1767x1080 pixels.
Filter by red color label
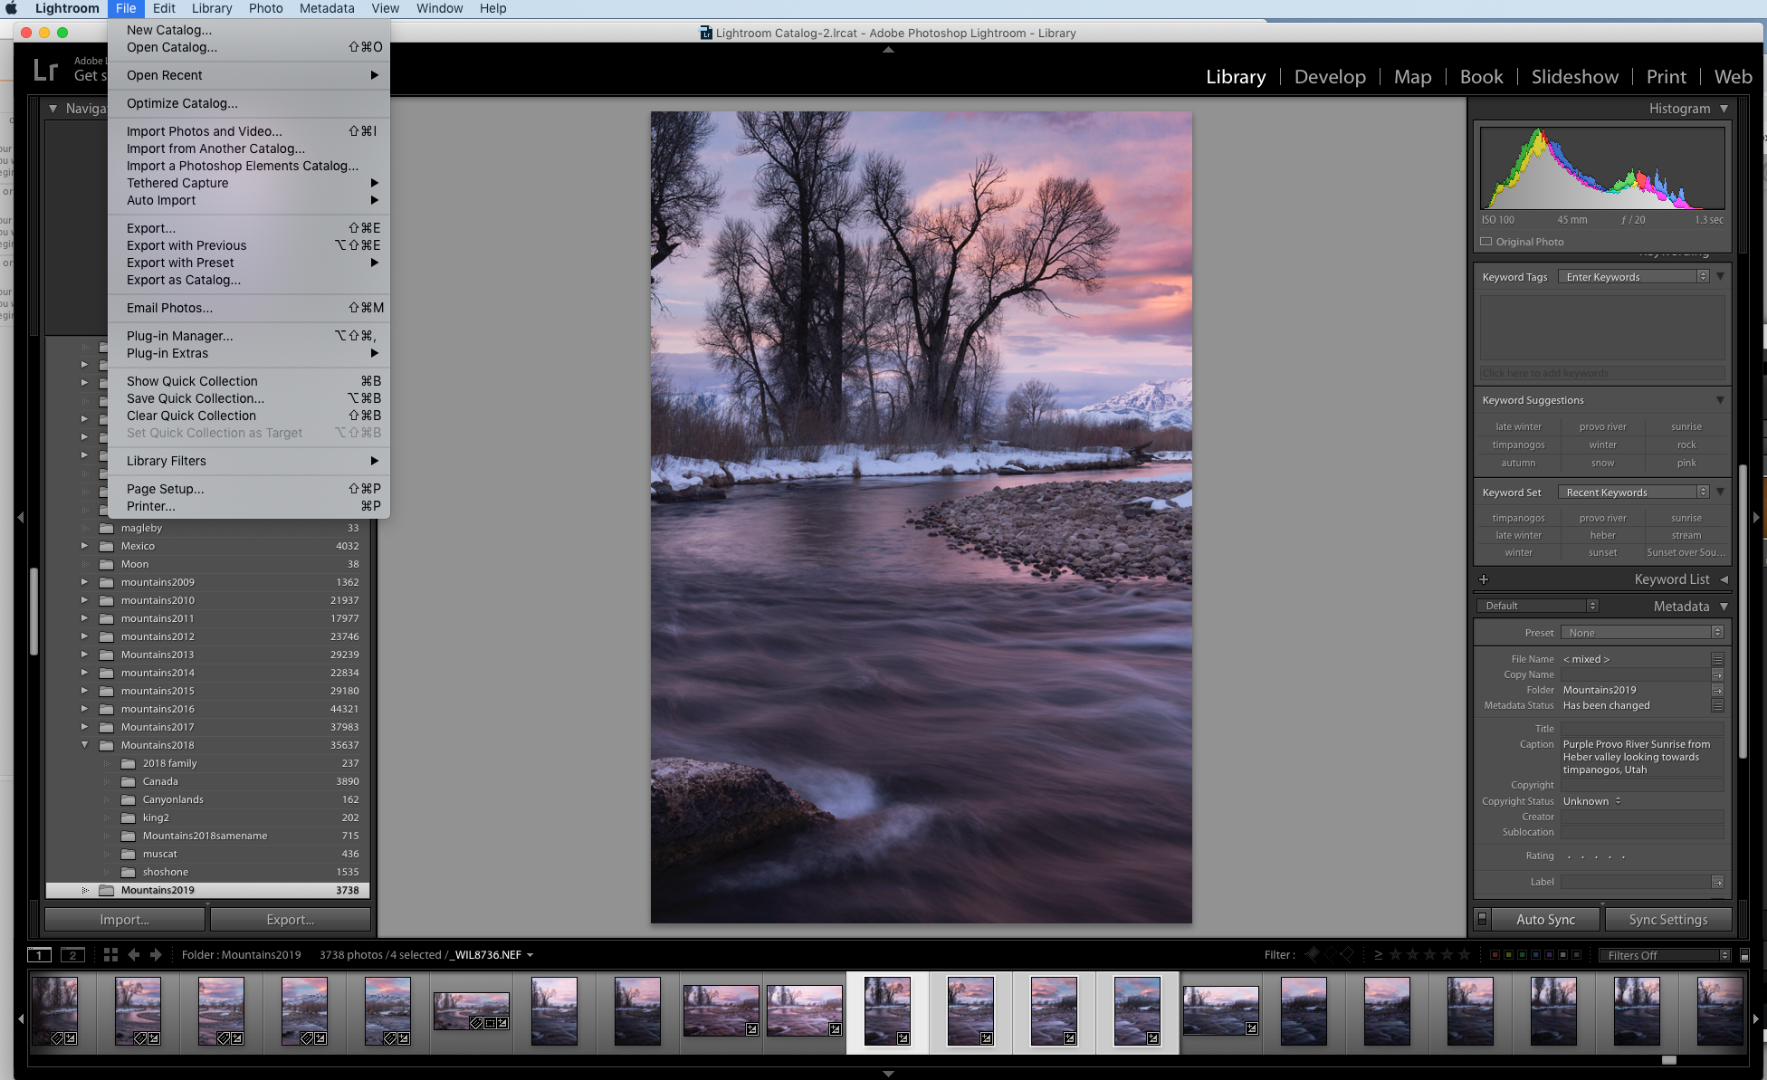point(1495,955)
